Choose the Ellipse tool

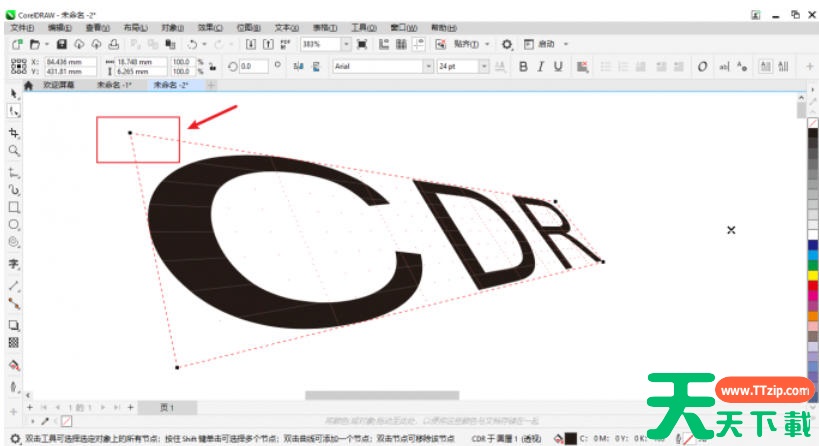click(14, 225)
